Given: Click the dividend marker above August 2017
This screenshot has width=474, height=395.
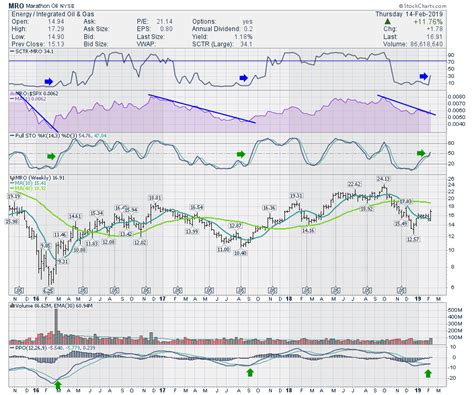Looking at the screenshot, I should click(x=241, y=290).
